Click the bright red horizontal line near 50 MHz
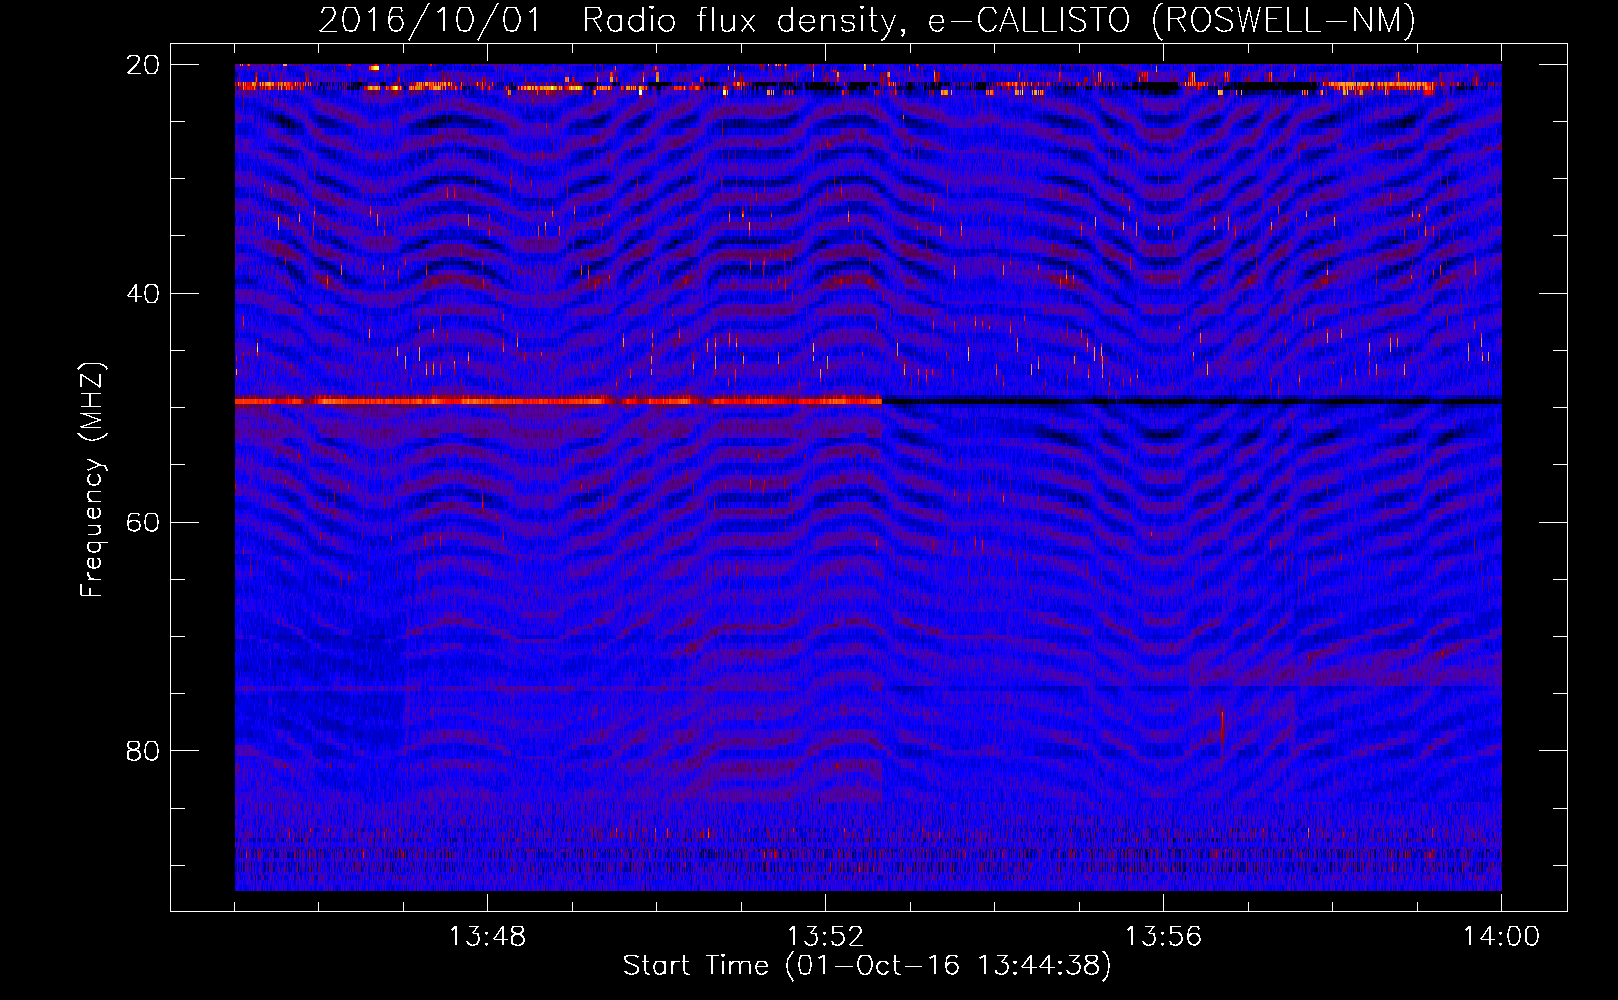This screenshot has height=1000, width=1618. coord(558,401)
